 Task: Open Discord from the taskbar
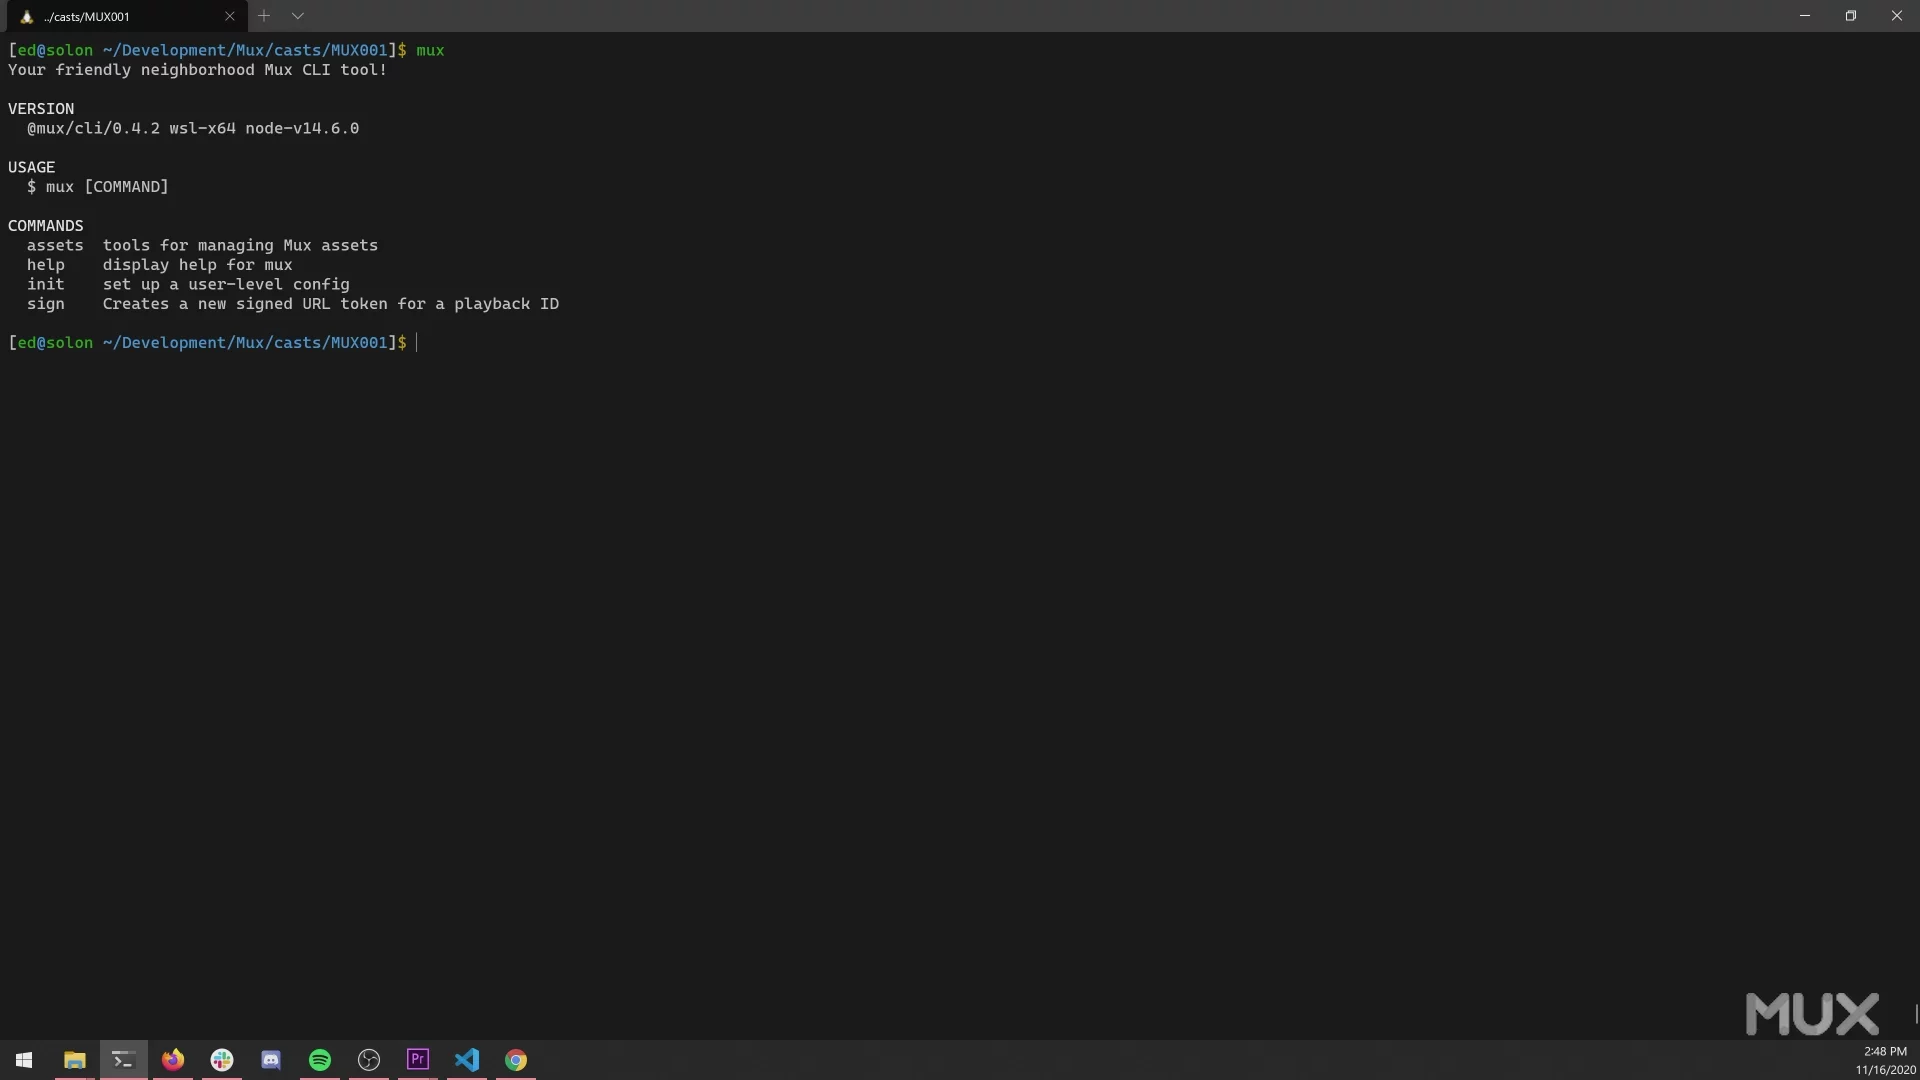271,1060
